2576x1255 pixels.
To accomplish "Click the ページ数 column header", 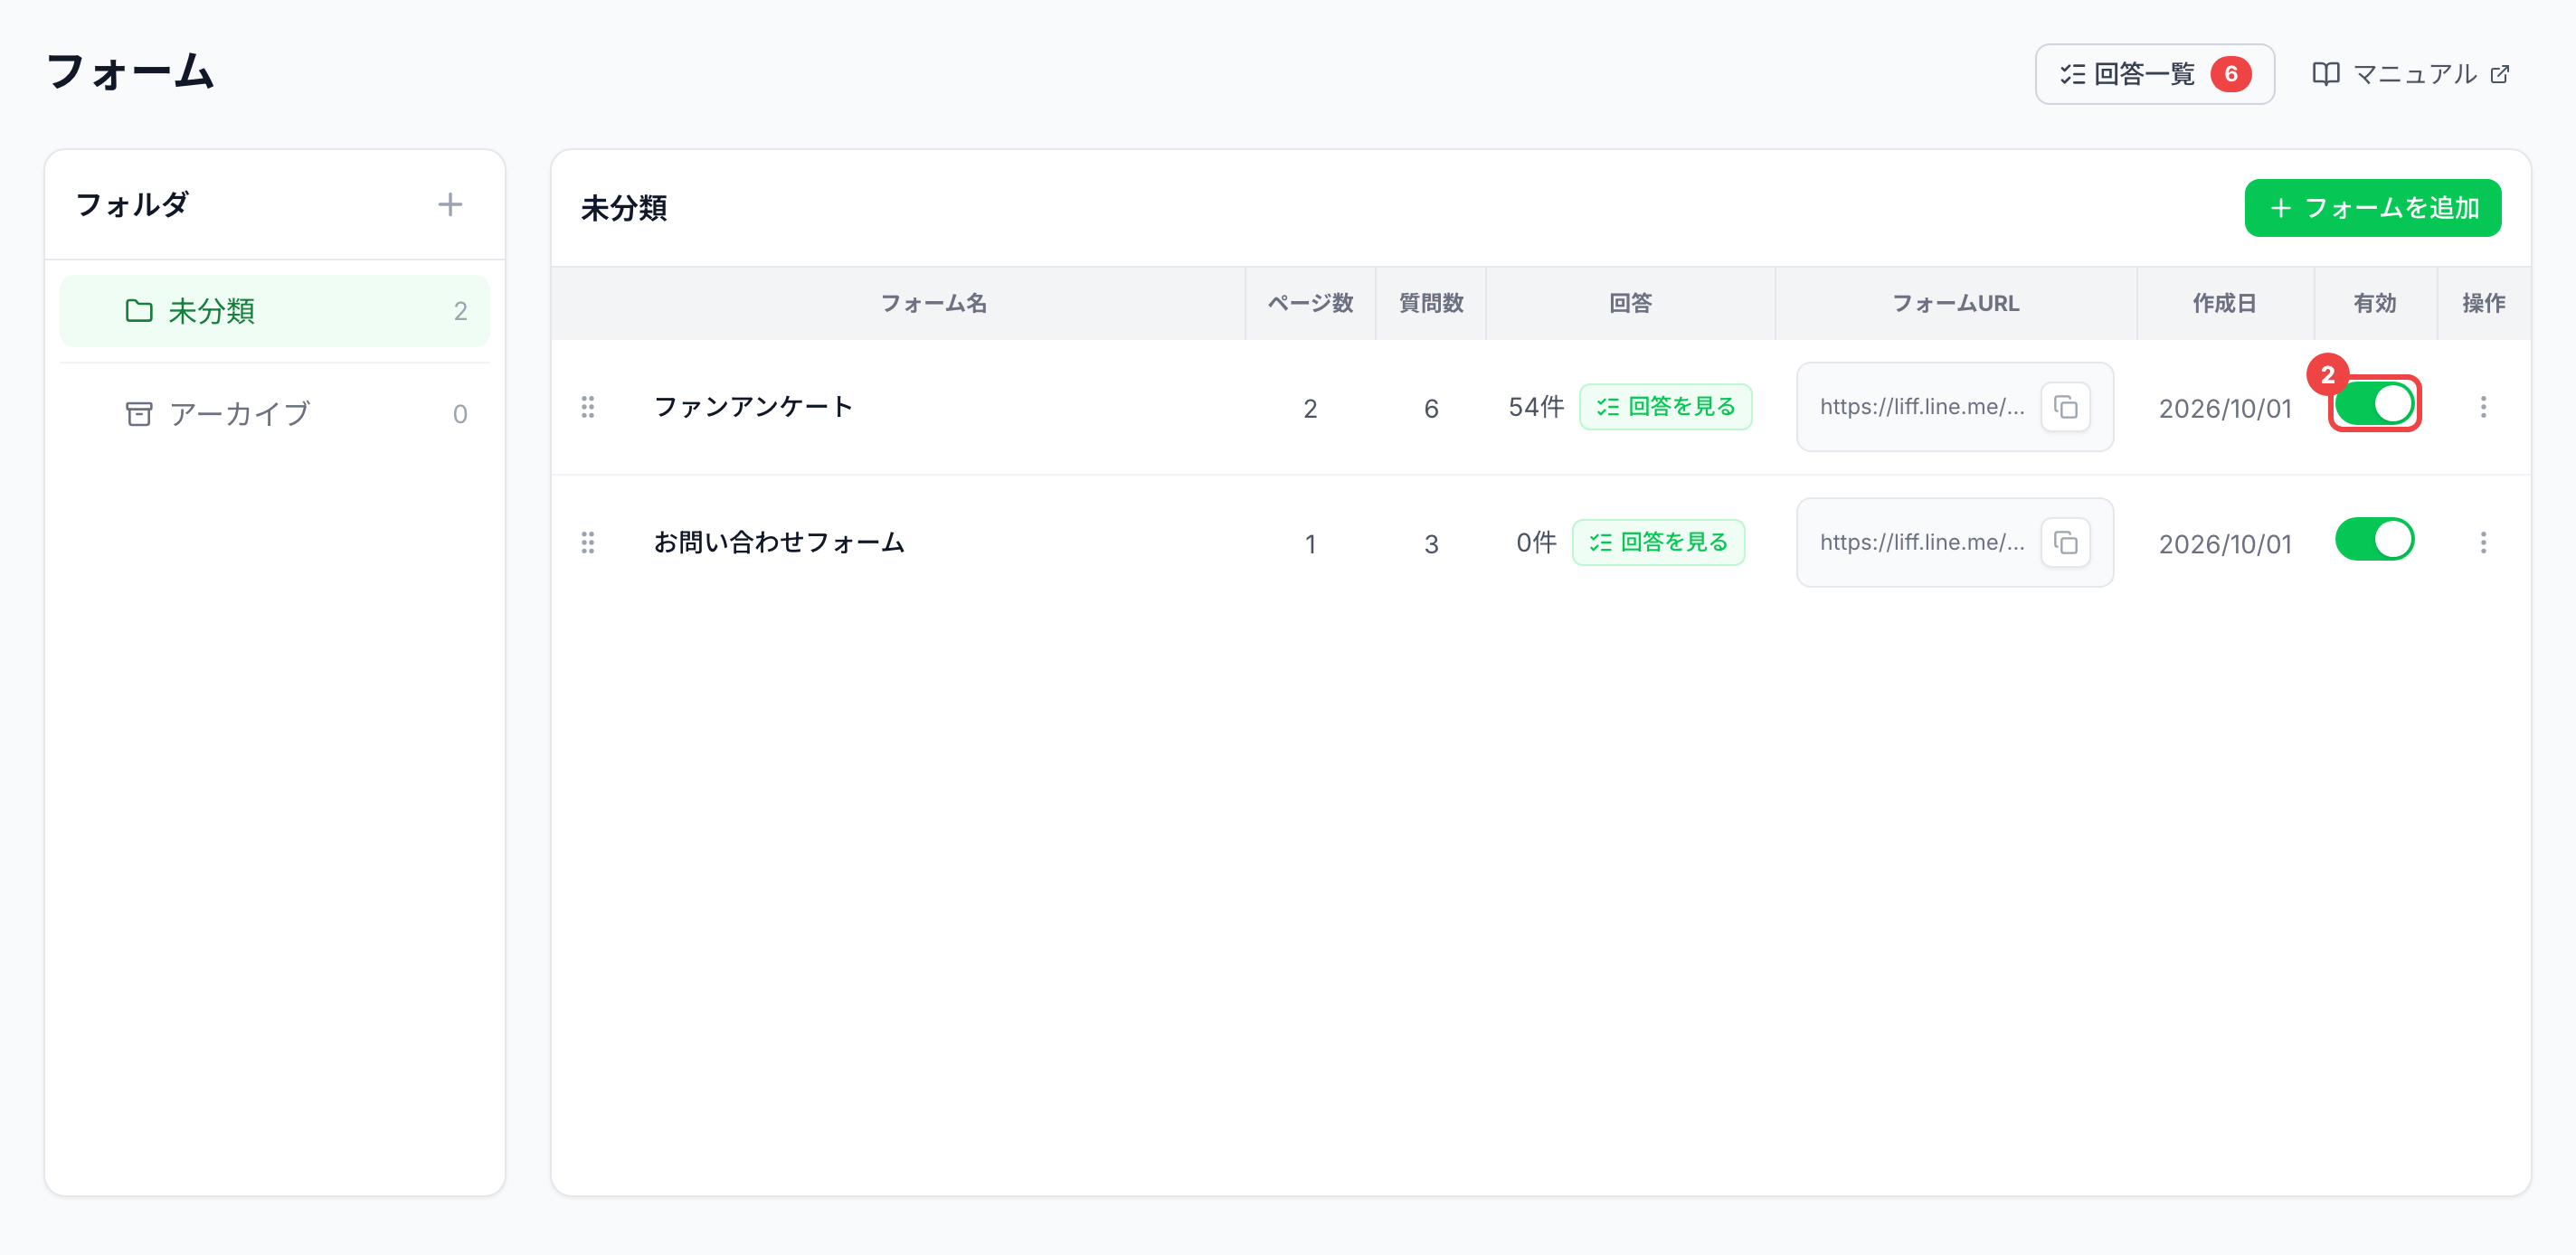I will click(x=1310, y=303).
